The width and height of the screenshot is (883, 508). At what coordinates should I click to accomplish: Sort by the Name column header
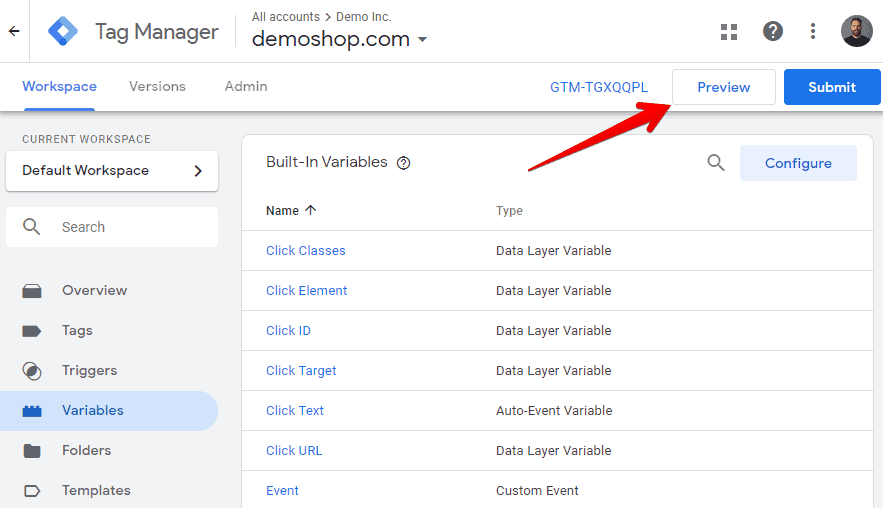click(282, 211)
